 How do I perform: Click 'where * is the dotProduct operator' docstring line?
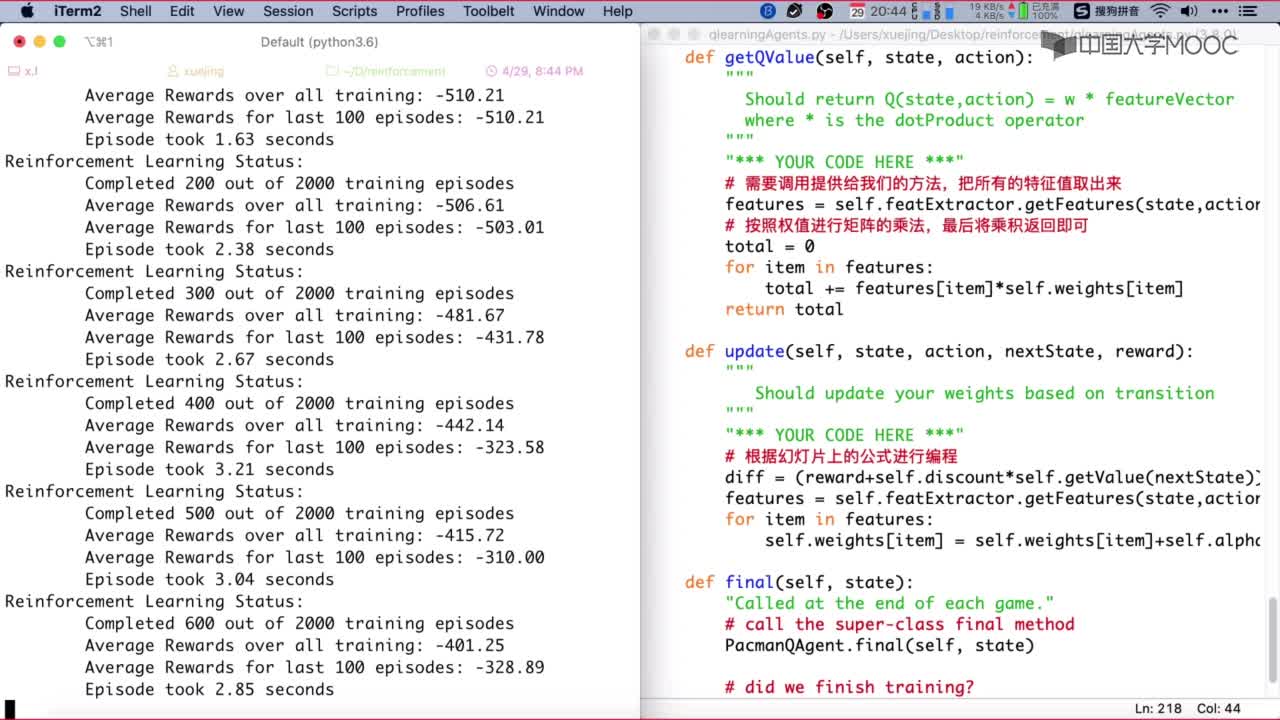pyautogui.click(x=914, y=120)
